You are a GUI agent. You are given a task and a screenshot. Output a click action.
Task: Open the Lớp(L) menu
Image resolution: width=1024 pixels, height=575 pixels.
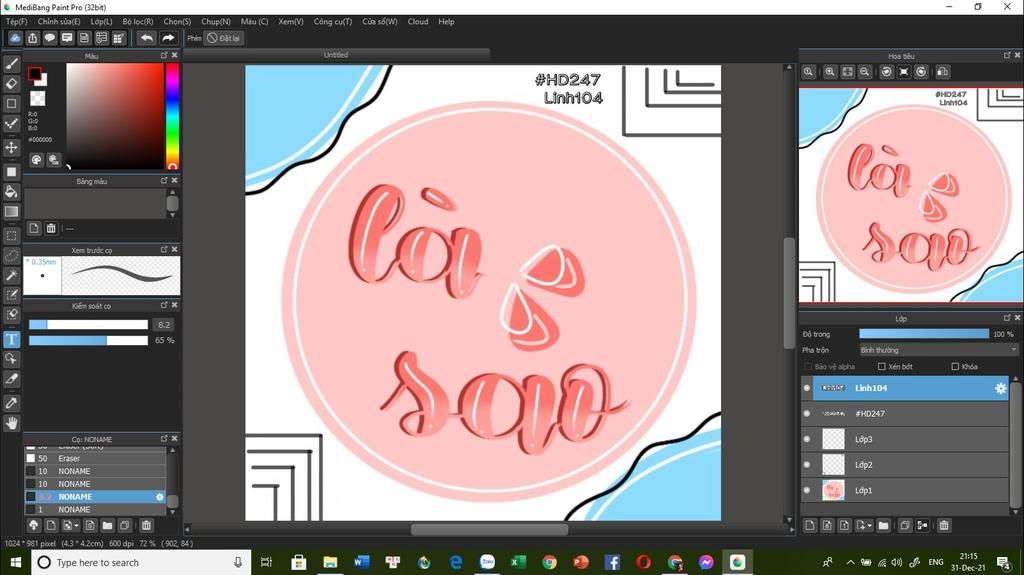click(x=101, y=22)
